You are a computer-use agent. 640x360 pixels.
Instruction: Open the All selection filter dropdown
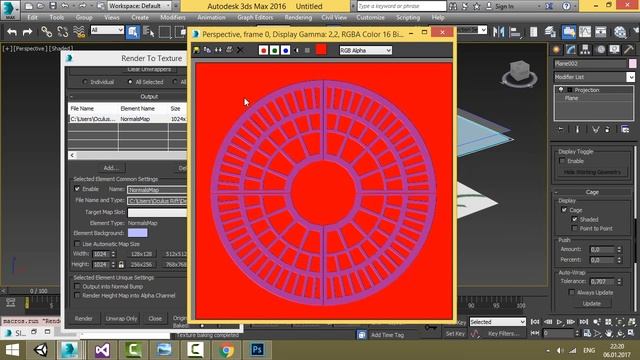coord(107,30)
